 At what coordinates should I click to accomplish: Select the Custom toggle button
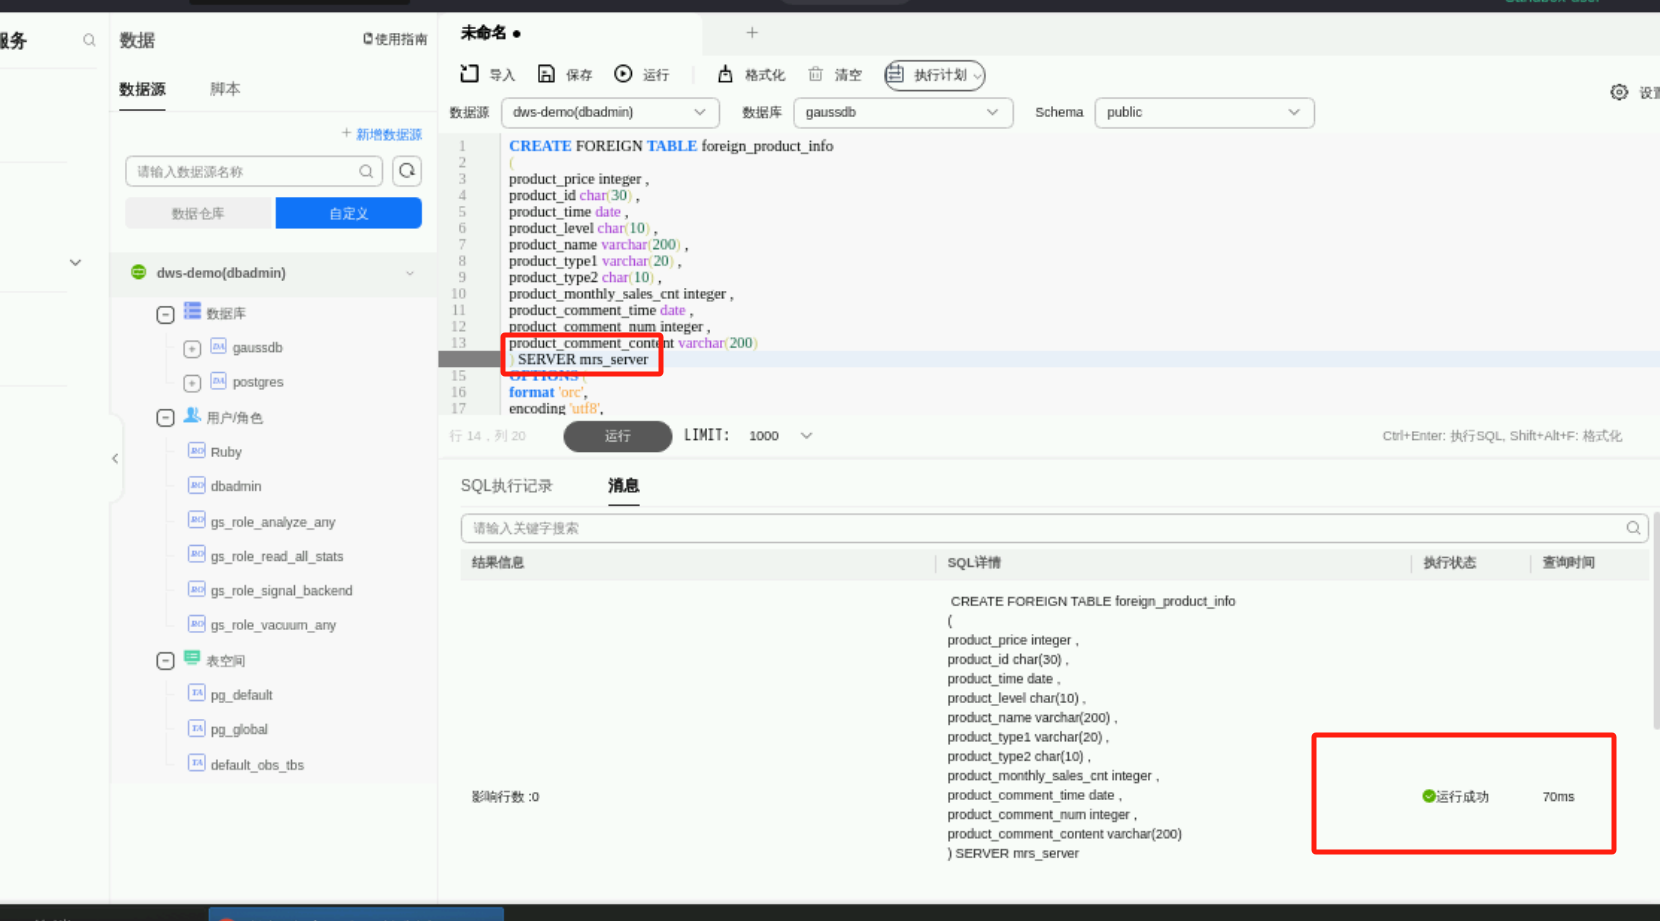(x=349, y=213)
